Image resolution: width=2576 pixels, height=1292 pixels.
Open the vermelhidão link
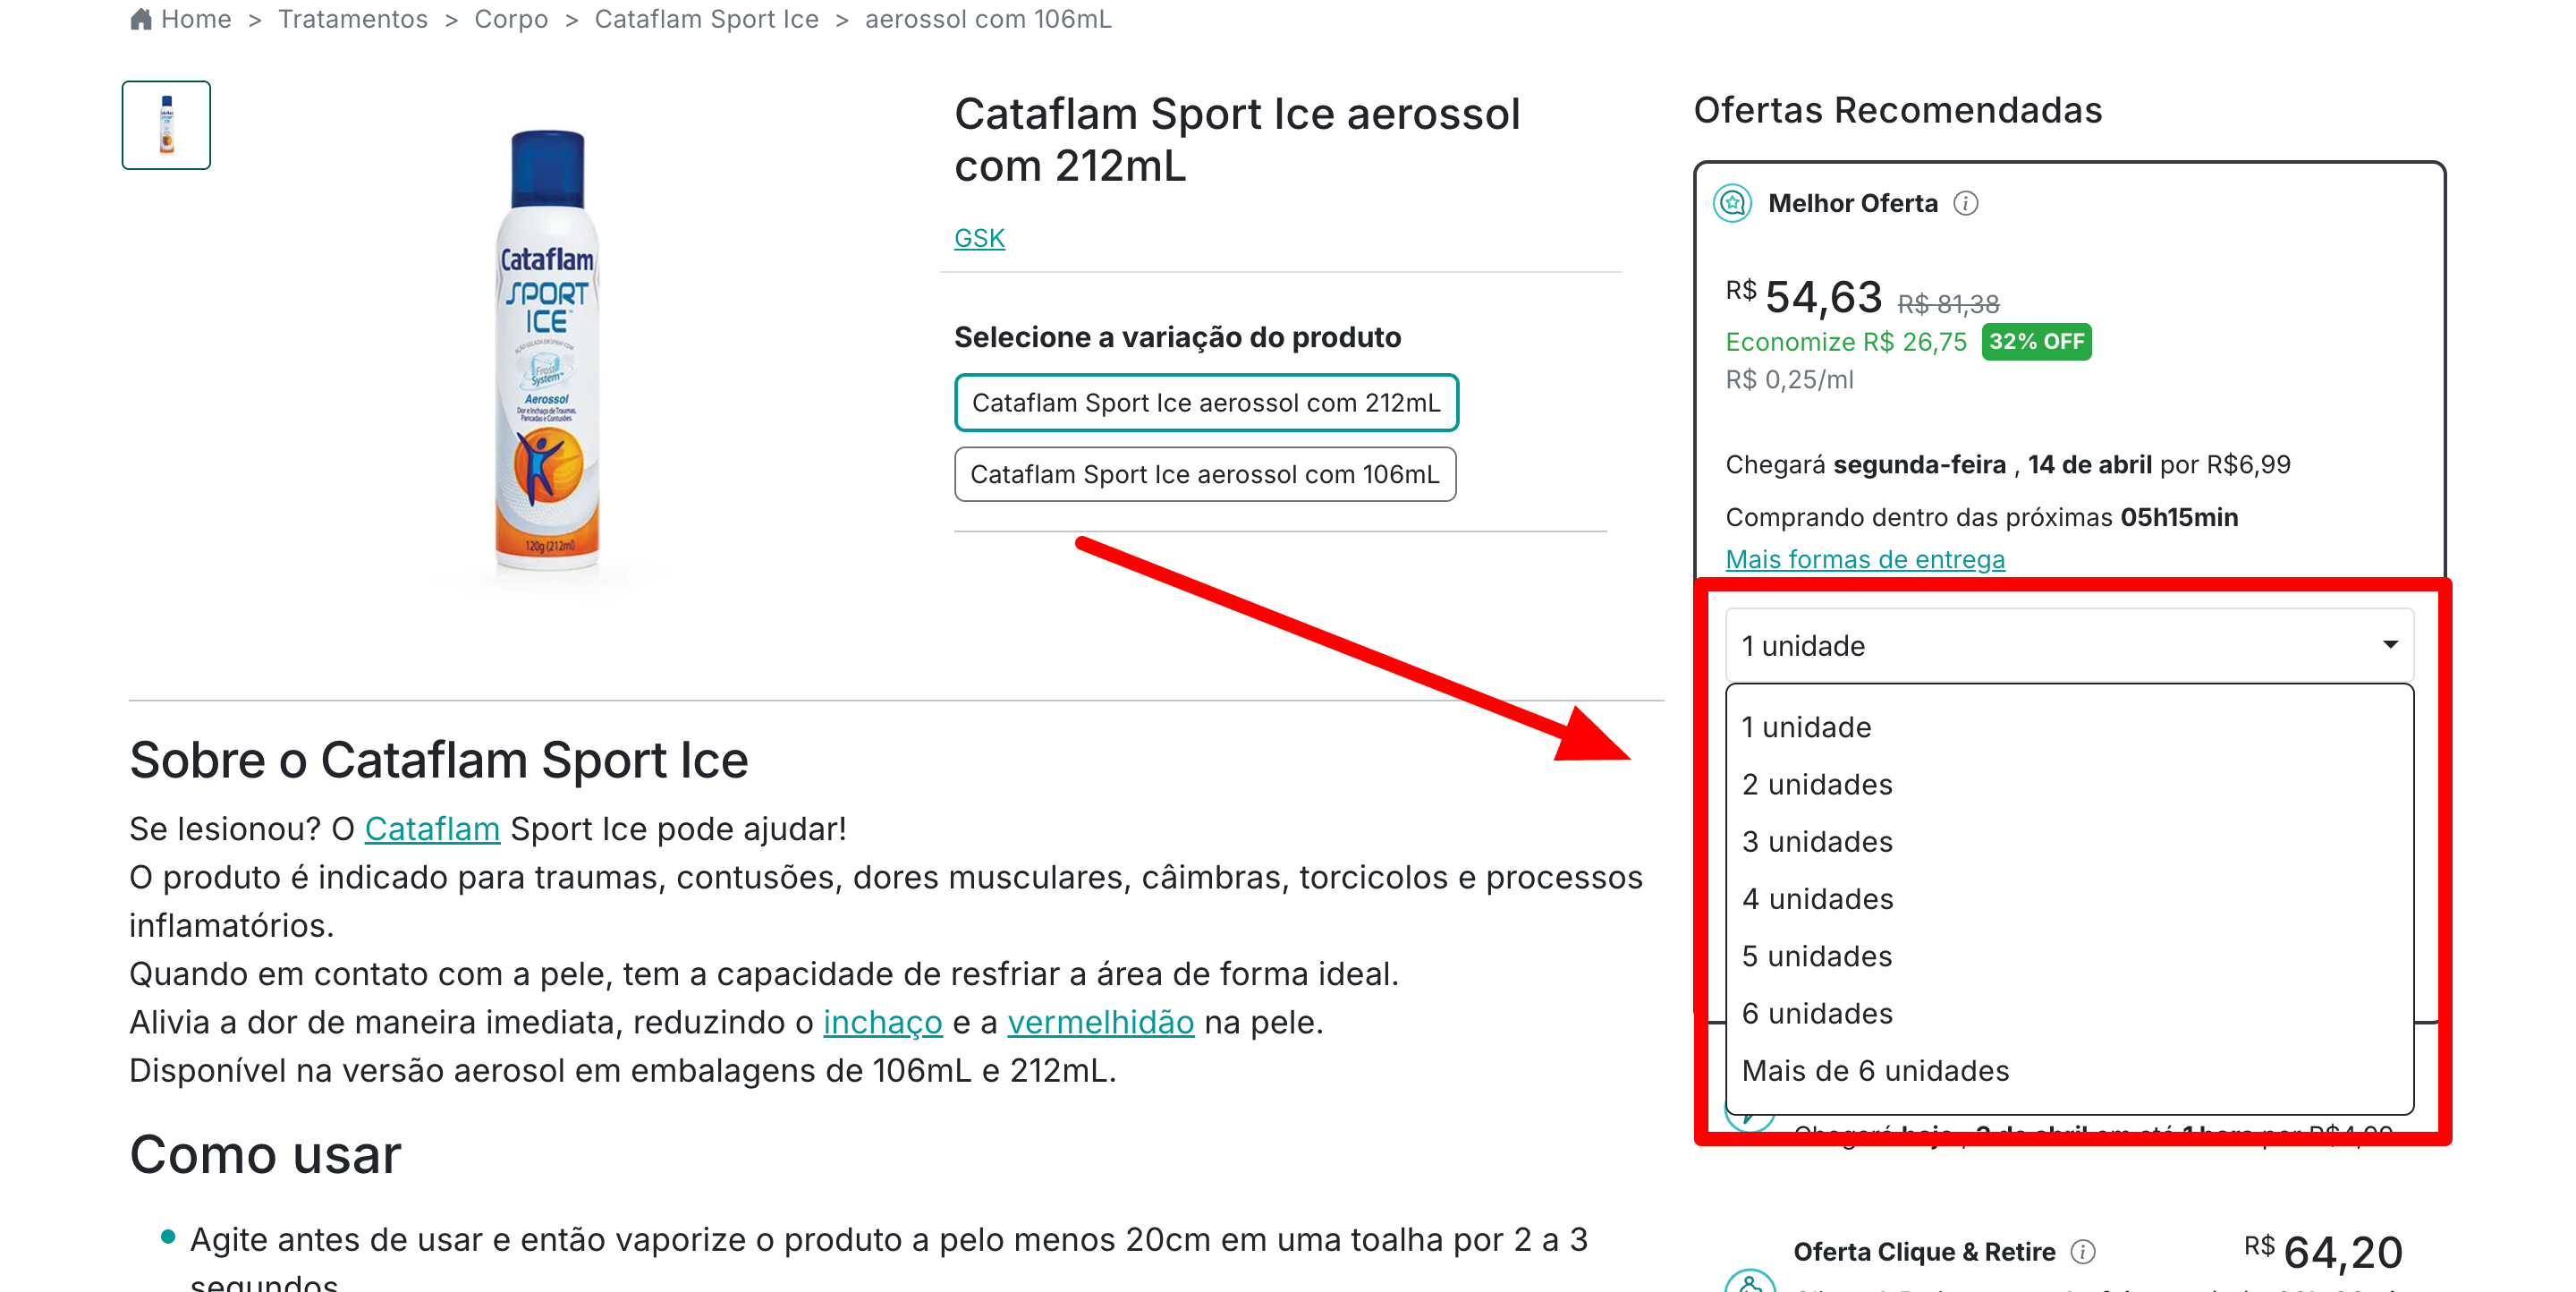pos(1100,1022)
